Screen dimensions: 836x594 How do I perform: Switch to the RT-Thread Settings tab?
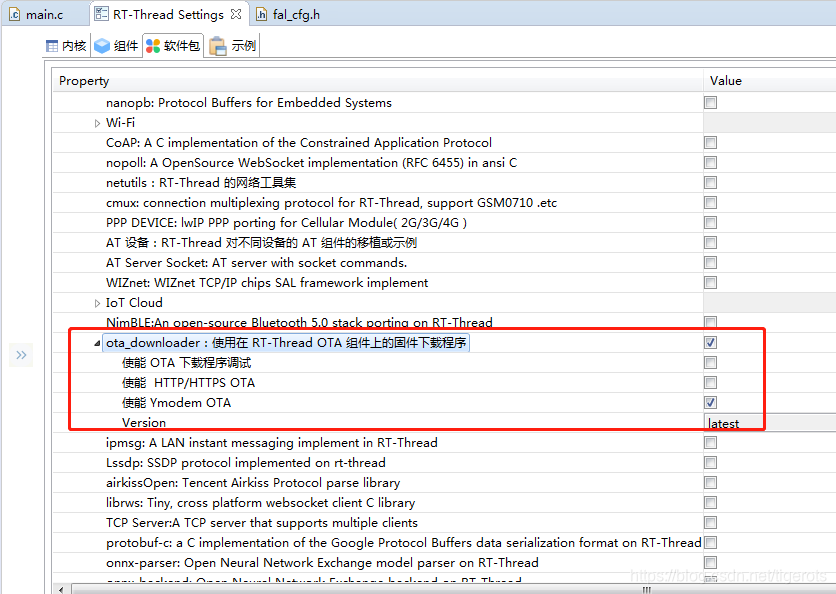tap(168, 14)
